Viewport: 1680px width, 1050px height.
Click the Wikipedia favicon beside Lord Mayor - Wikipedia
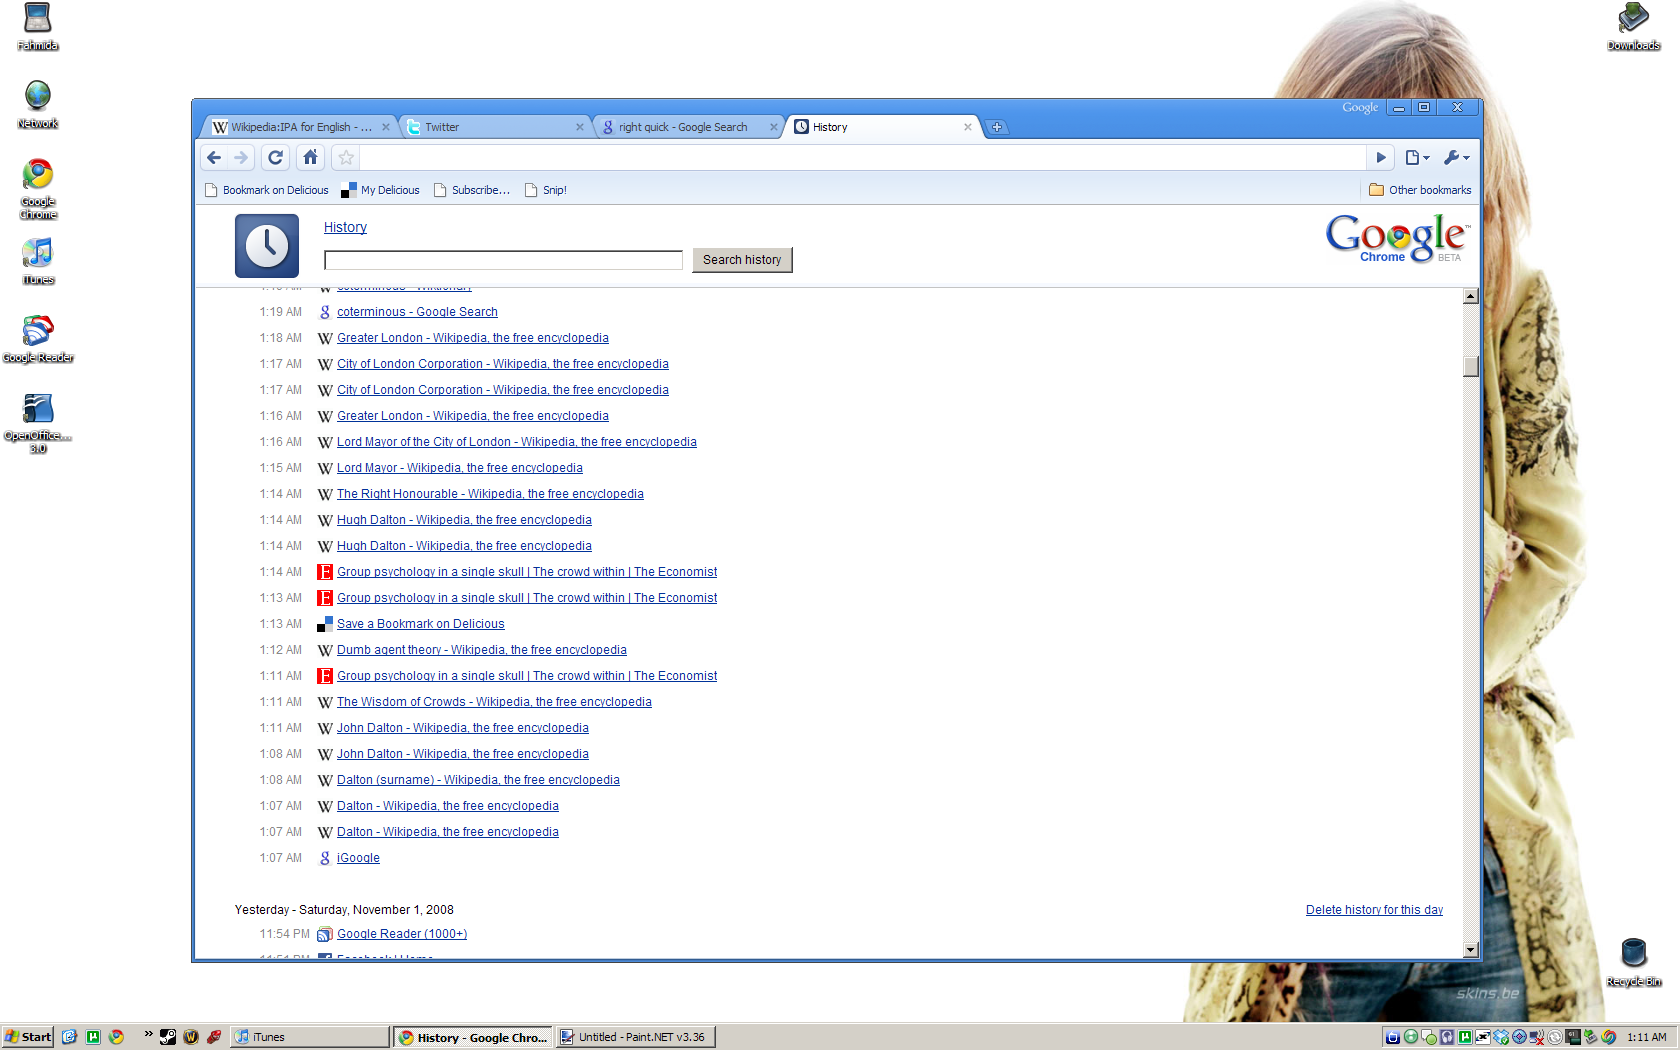click(325, 468)
